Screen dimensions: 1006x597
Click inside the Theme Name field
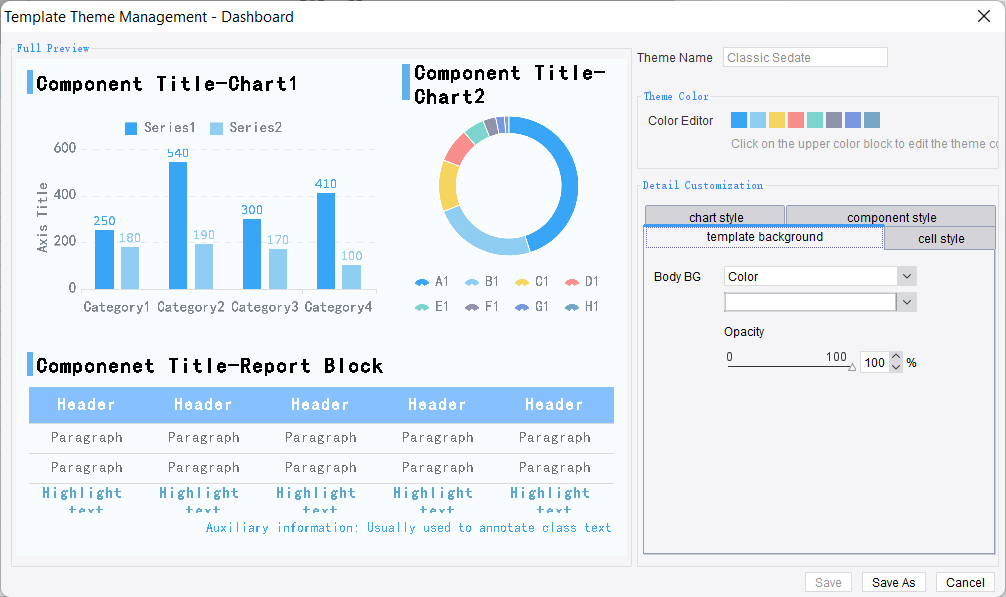click(805, 57)
